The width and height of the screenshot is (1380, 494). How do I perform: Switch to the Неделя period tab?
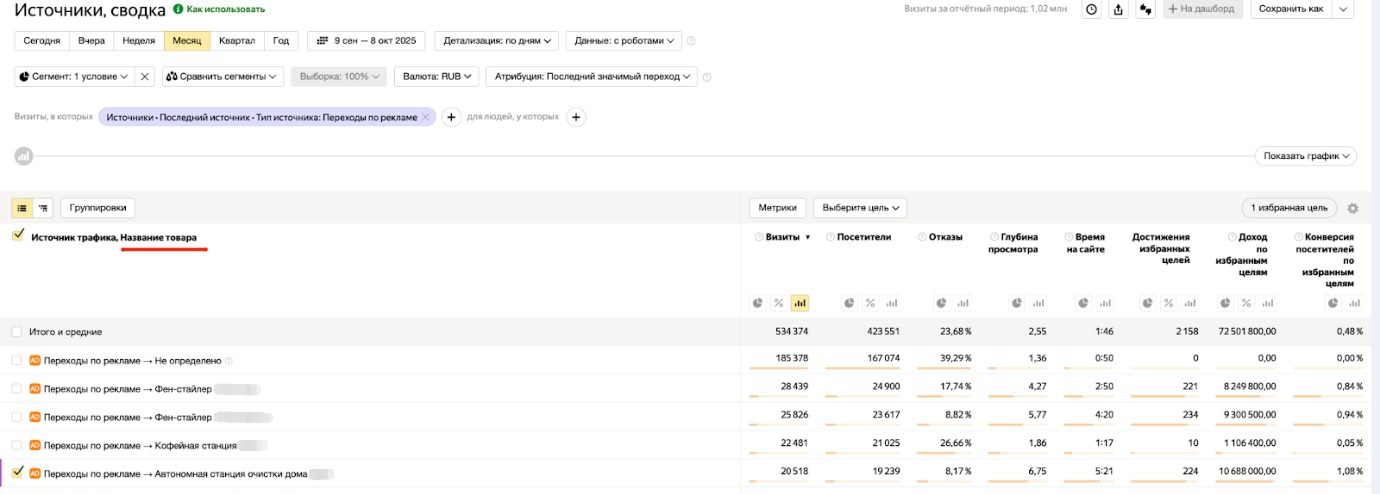138,41
